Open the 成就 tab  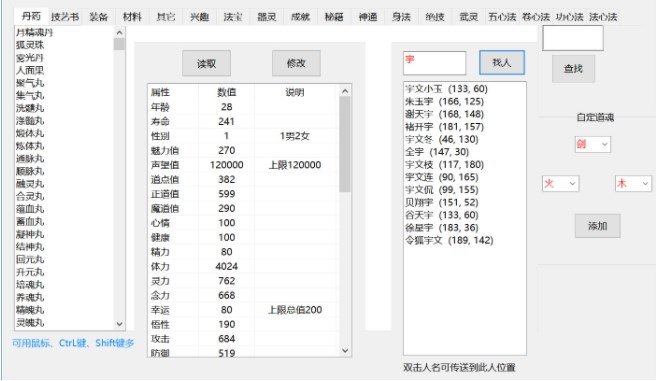pyautogui.click(x=300, y=17)
